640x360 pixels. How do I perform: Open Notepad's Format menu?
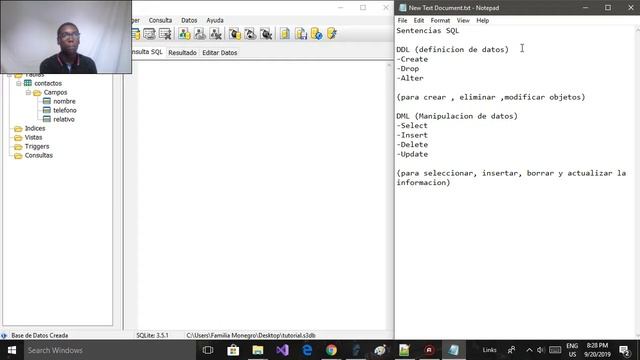point(440,20)
